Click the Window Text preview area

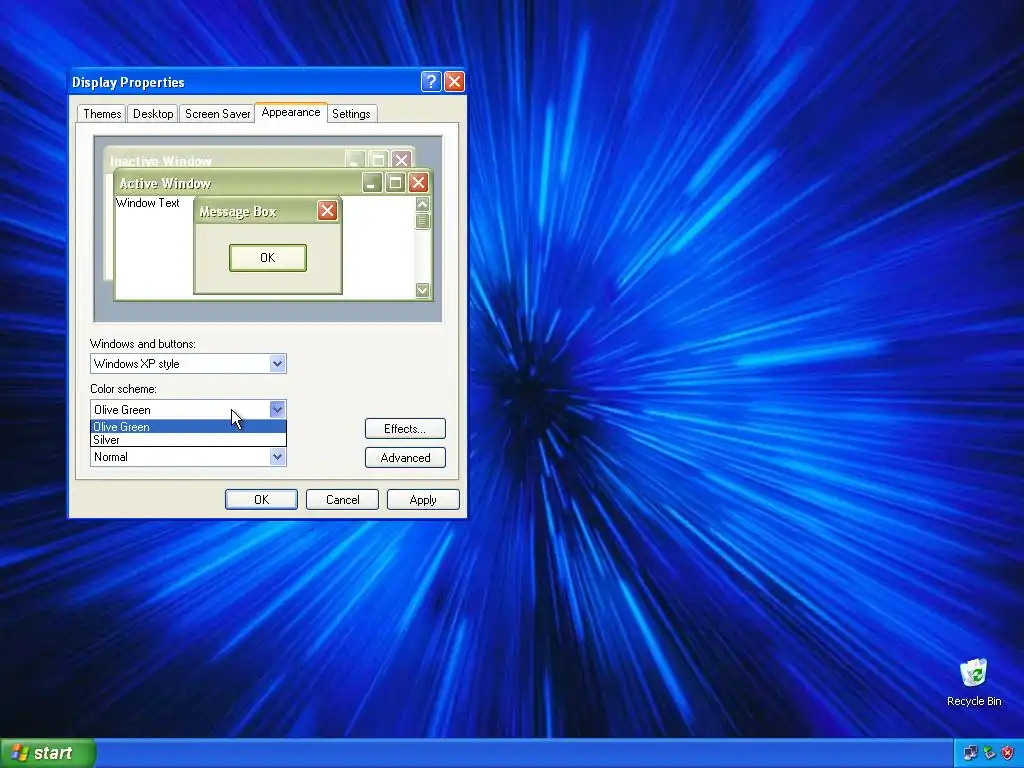tap(148, 203)
